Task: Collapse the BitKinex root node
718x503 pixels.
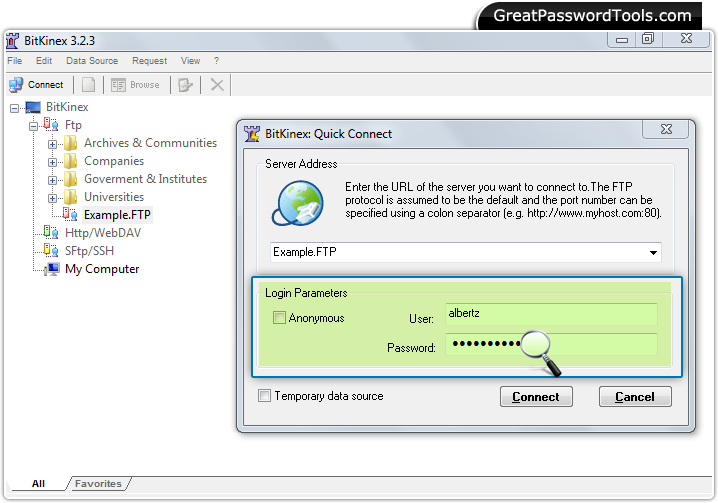Action: [x=15, y=108]
